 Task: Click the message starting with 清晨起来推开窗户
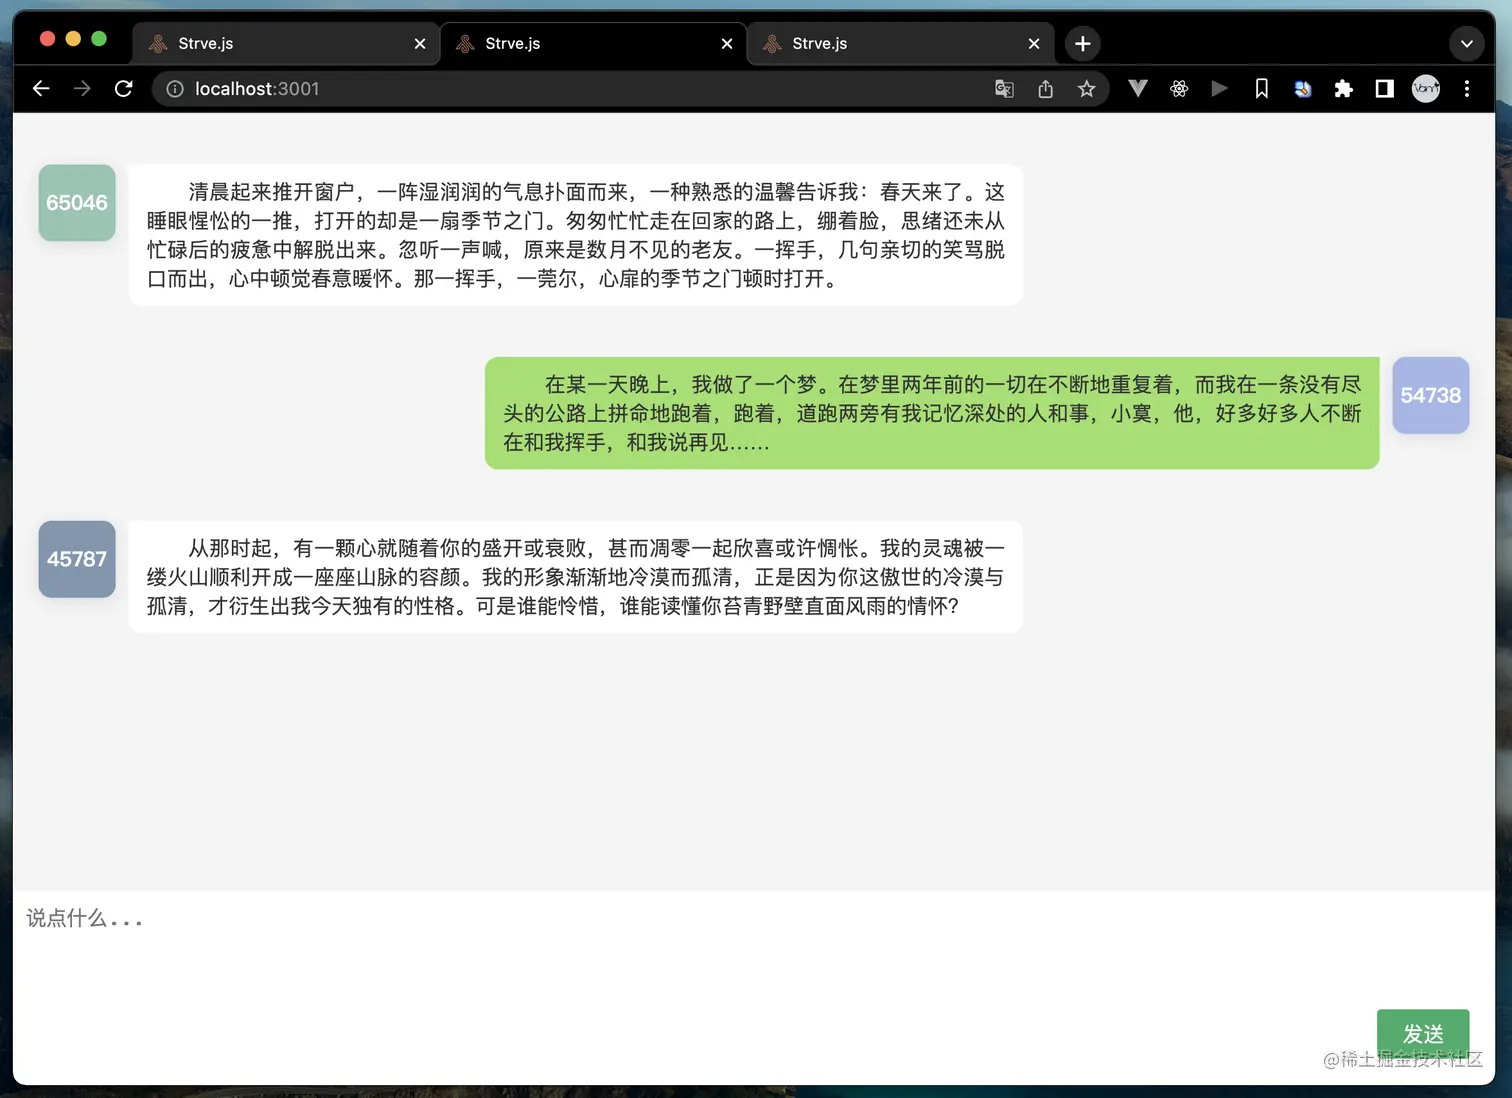576,235
